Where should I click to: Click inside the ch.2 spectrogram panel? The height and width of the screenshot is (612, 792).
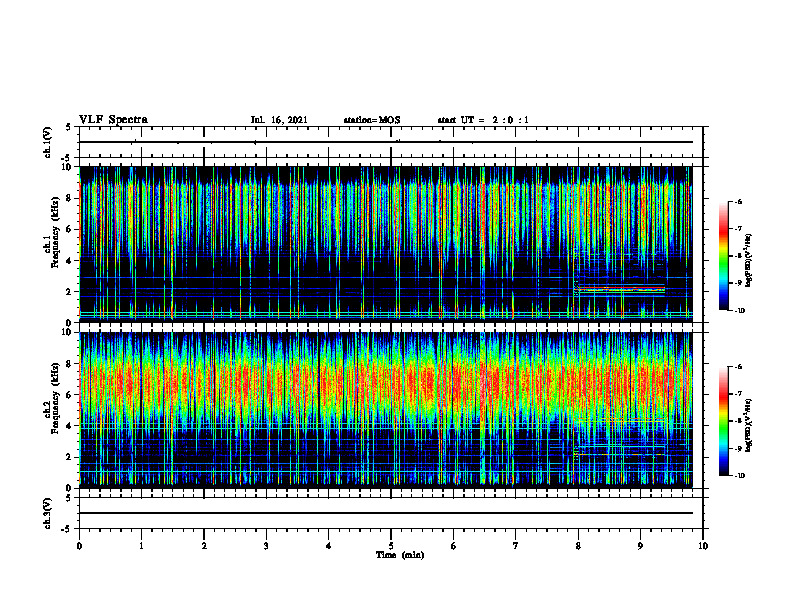click(386, 410)
